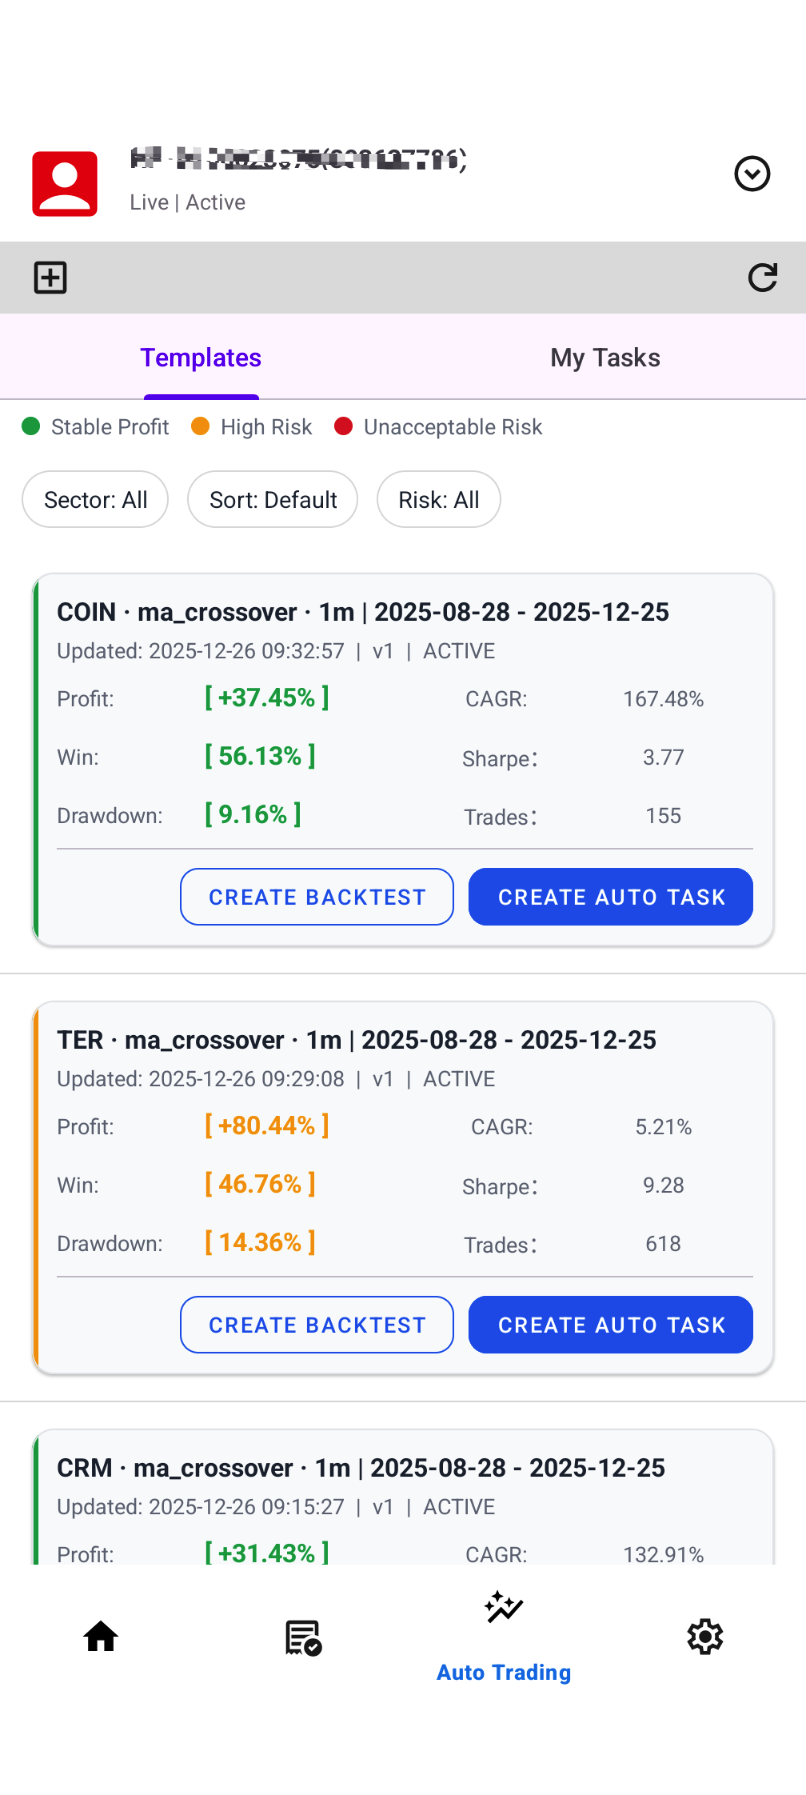Viewport: 806px width, 1795px height.
Task: Create backtest for TER template
Action: pos(317,1325)
